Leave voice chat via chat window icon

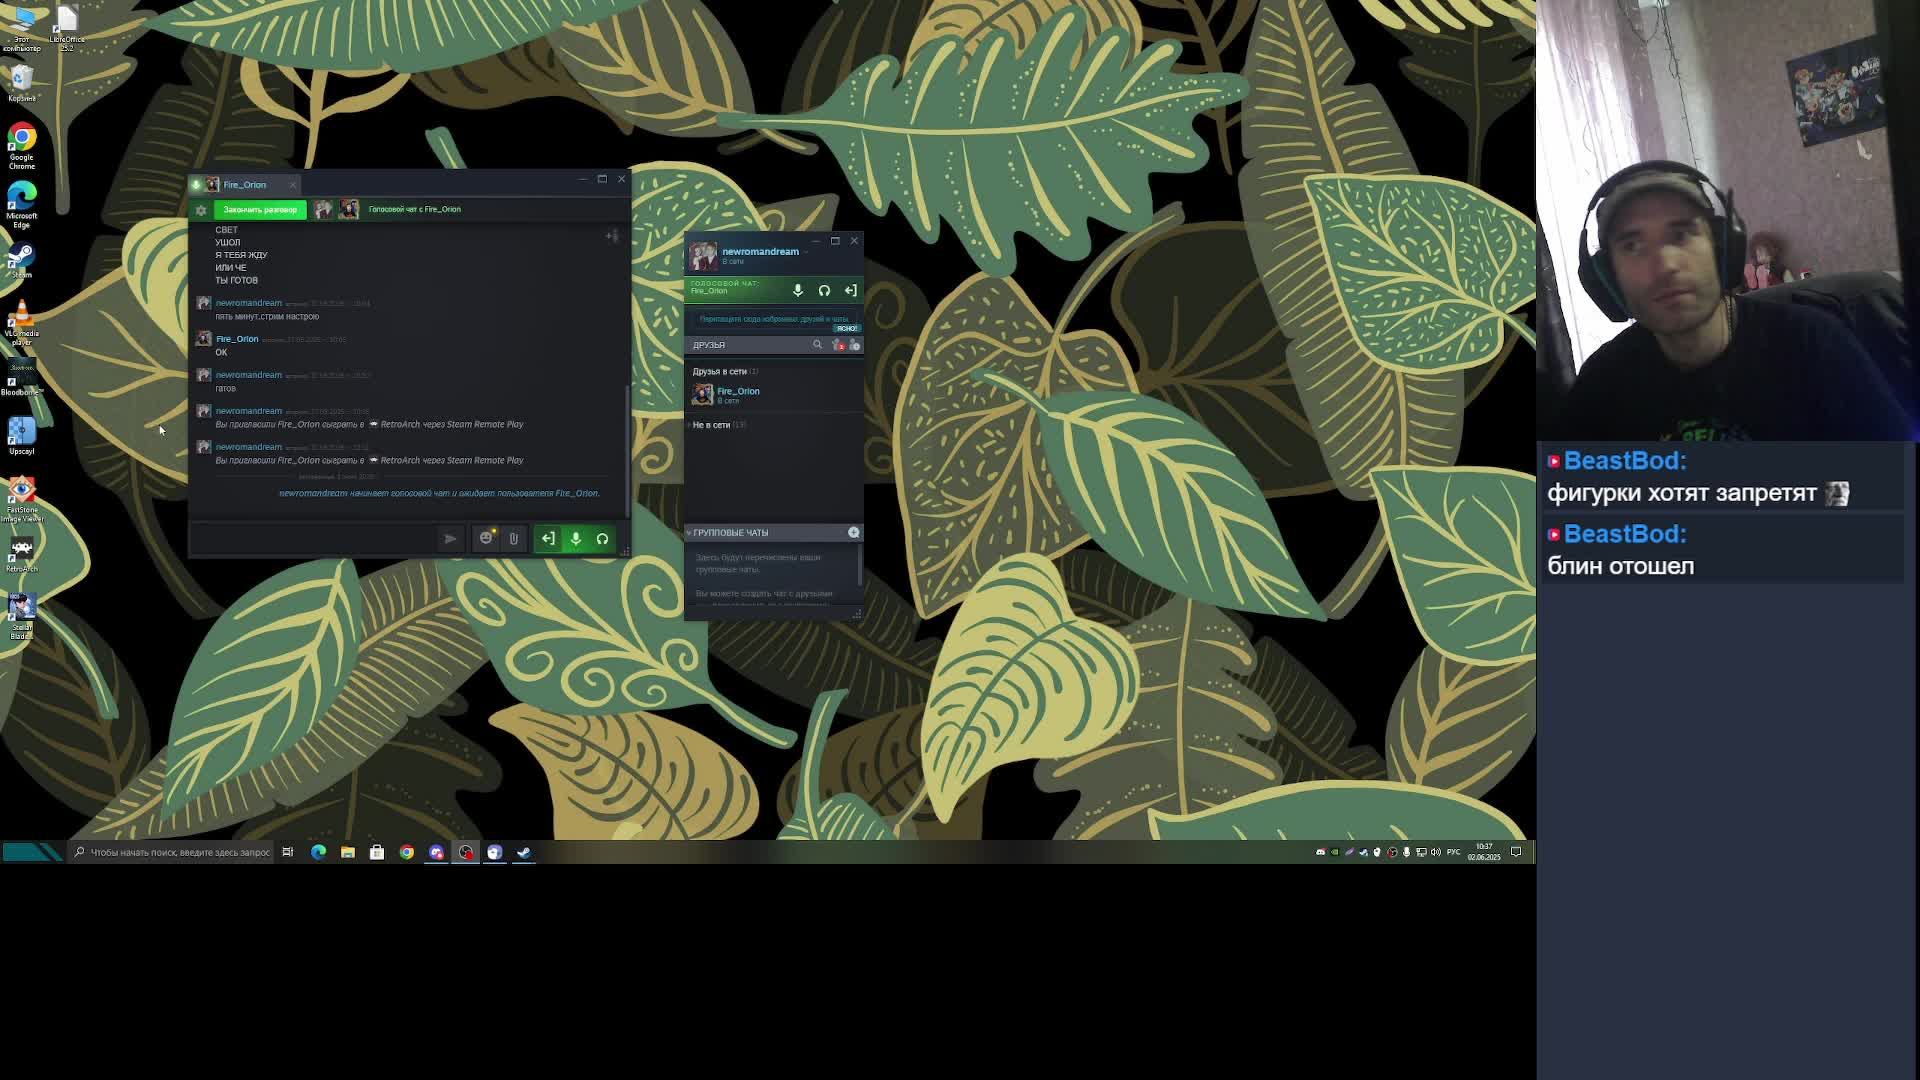[x=548, y=539]
